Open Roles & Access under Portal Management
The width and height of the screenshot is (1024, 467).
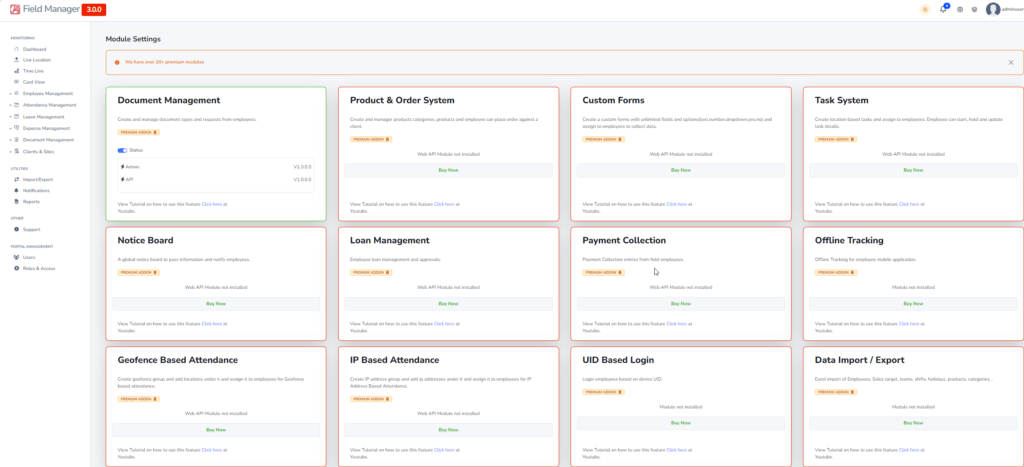click(x=39, y=268)
